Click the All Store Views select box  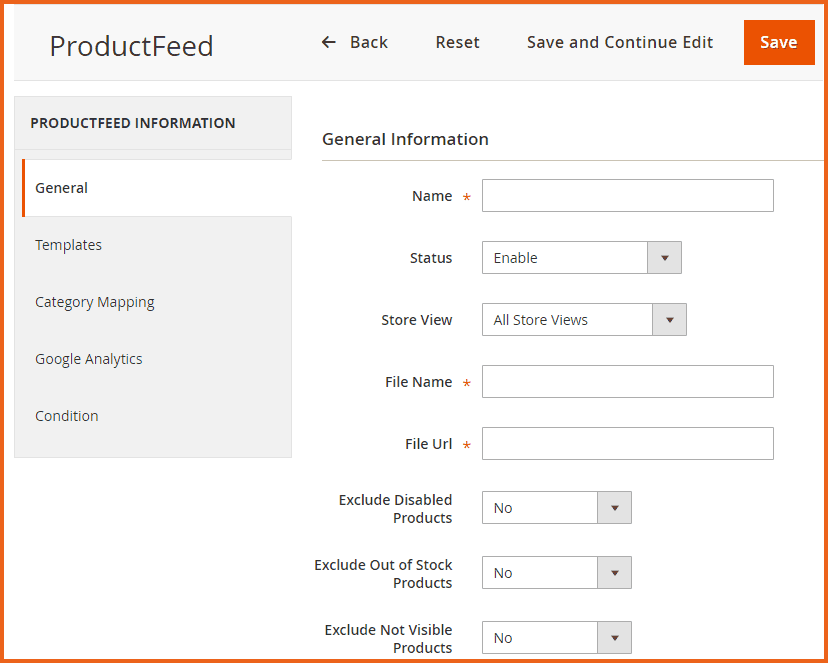point(567,320)
